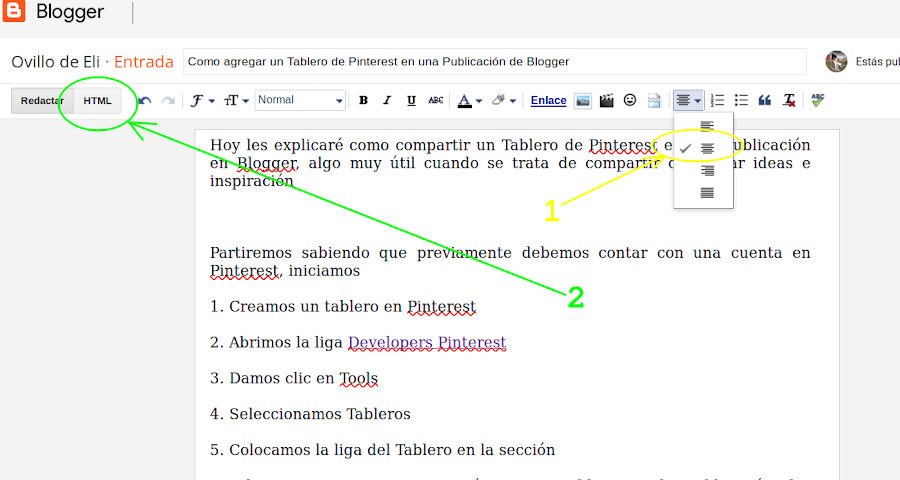Click the line '3. Damos clic en Tools'

(294, 378)
